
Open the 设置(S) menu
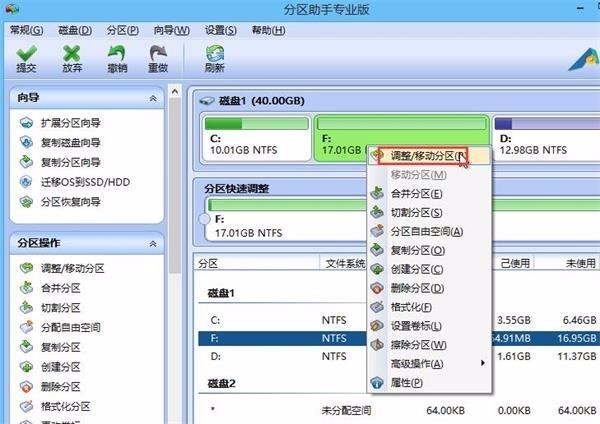tap(221, 30)
